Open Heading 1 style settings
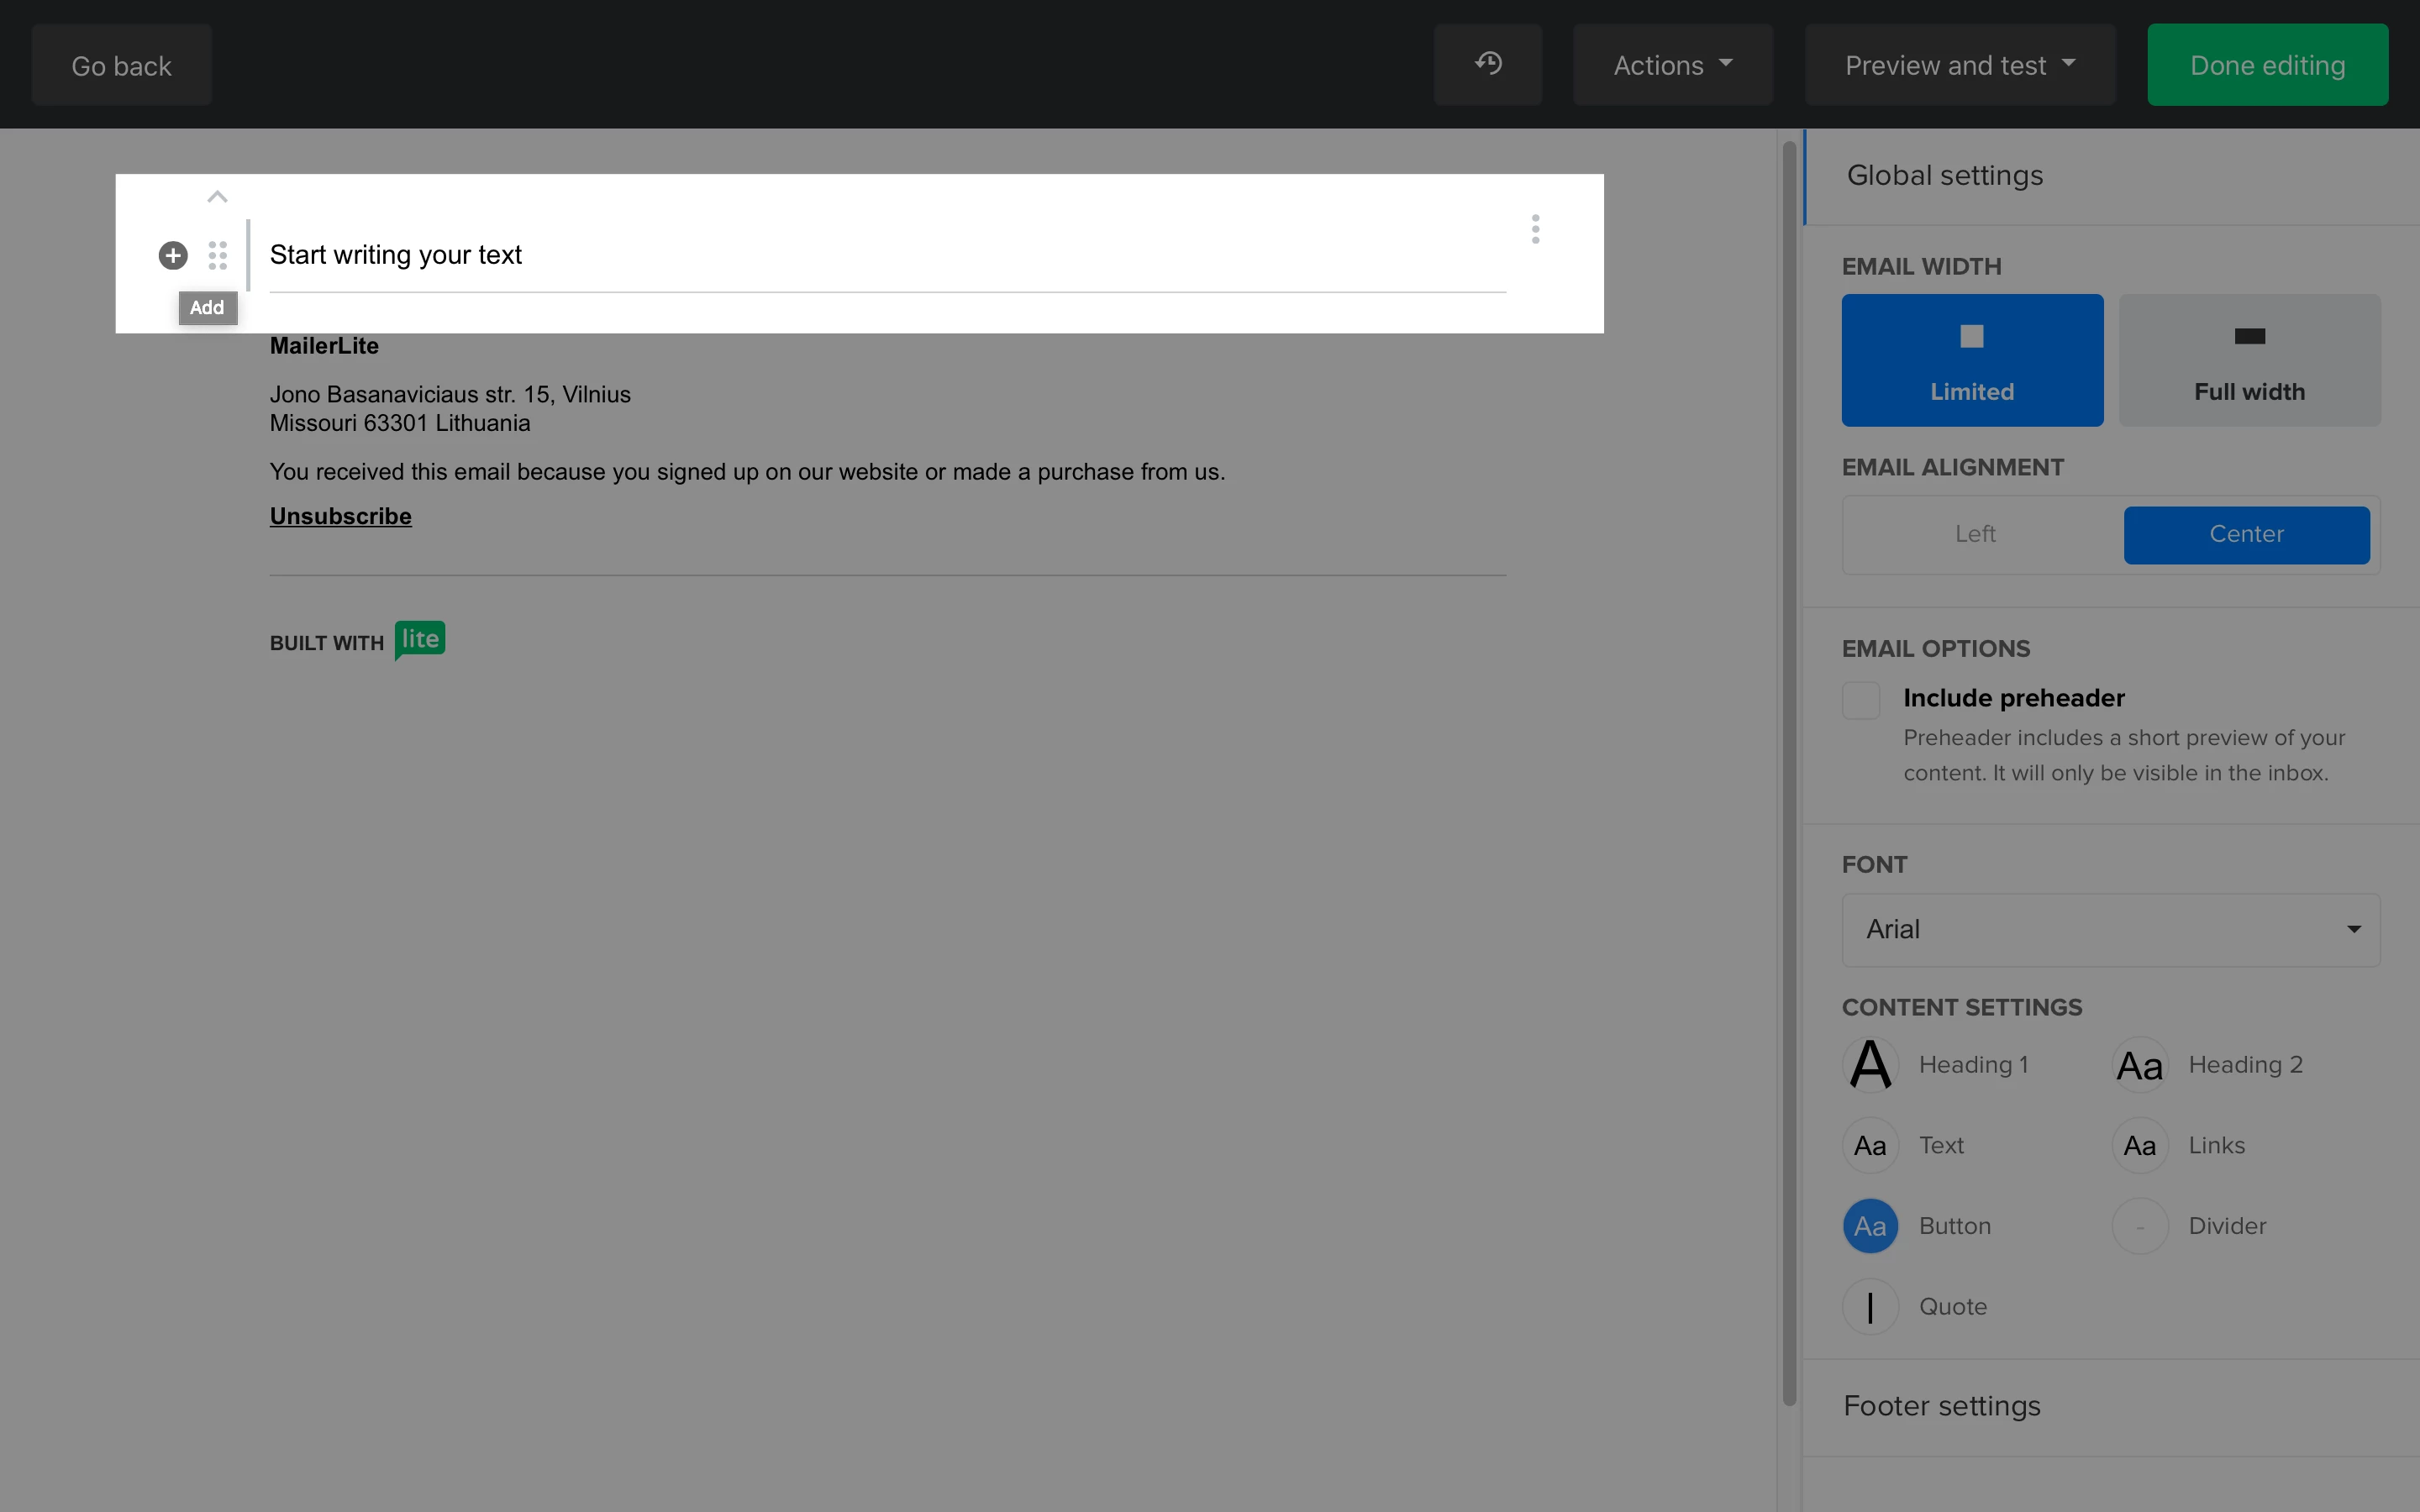The width and height of the screenshot is (2420, 1512). [x=1870, y=1064]
